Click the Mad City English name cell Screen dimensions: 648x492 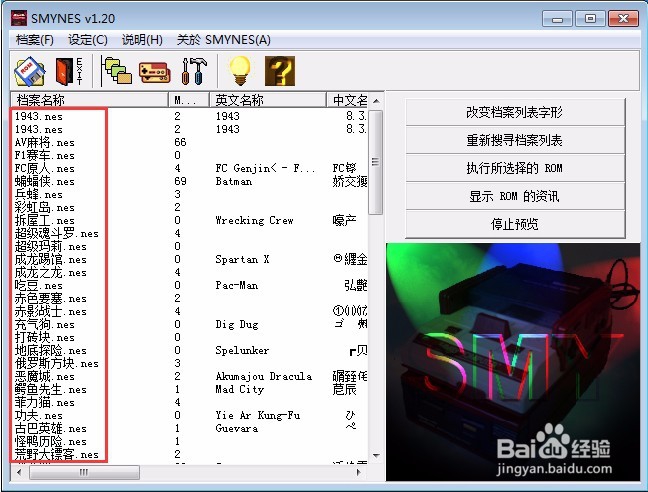click(x=239, y=390)
